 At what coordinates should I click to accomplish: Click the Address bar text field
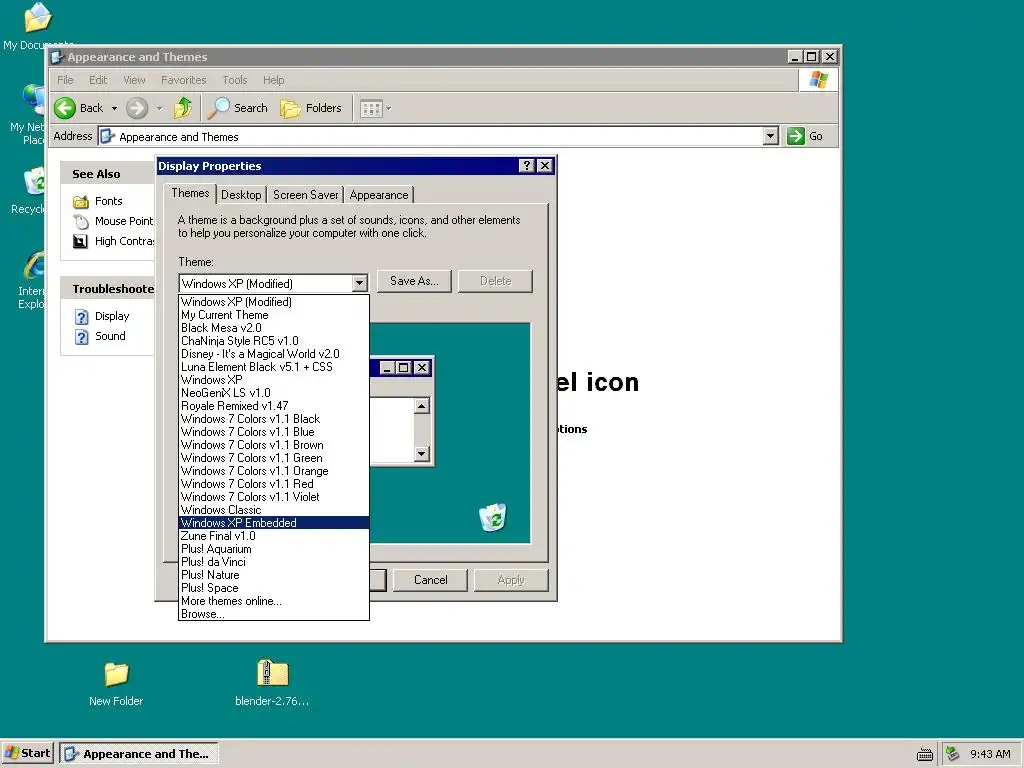point(431,136)
